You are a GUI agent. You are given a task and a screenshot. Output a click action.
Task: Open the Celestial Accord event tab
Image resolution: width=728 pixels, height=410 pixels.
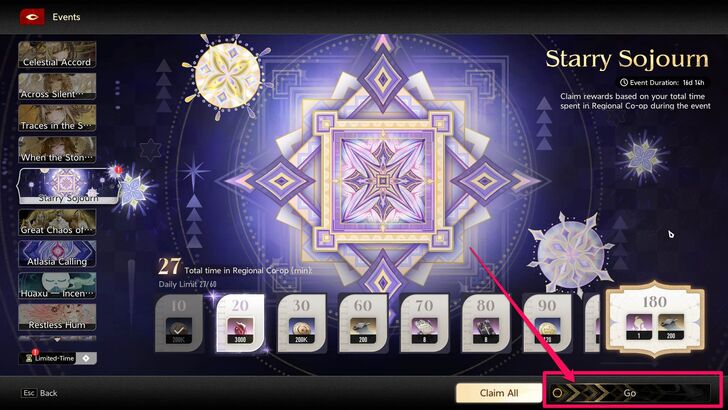pos(57,54)
